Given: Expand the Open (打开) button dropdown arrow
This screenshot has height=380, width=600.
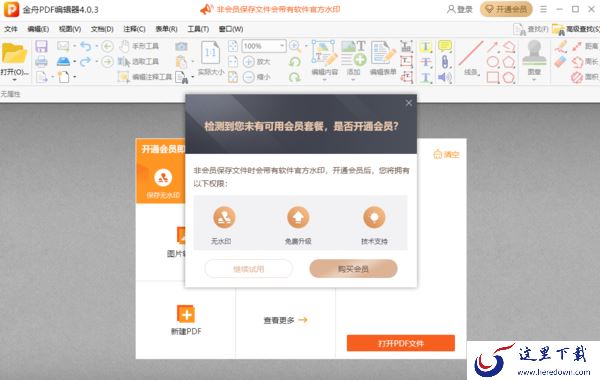Looking at the screenshot, I should point(15,80).
